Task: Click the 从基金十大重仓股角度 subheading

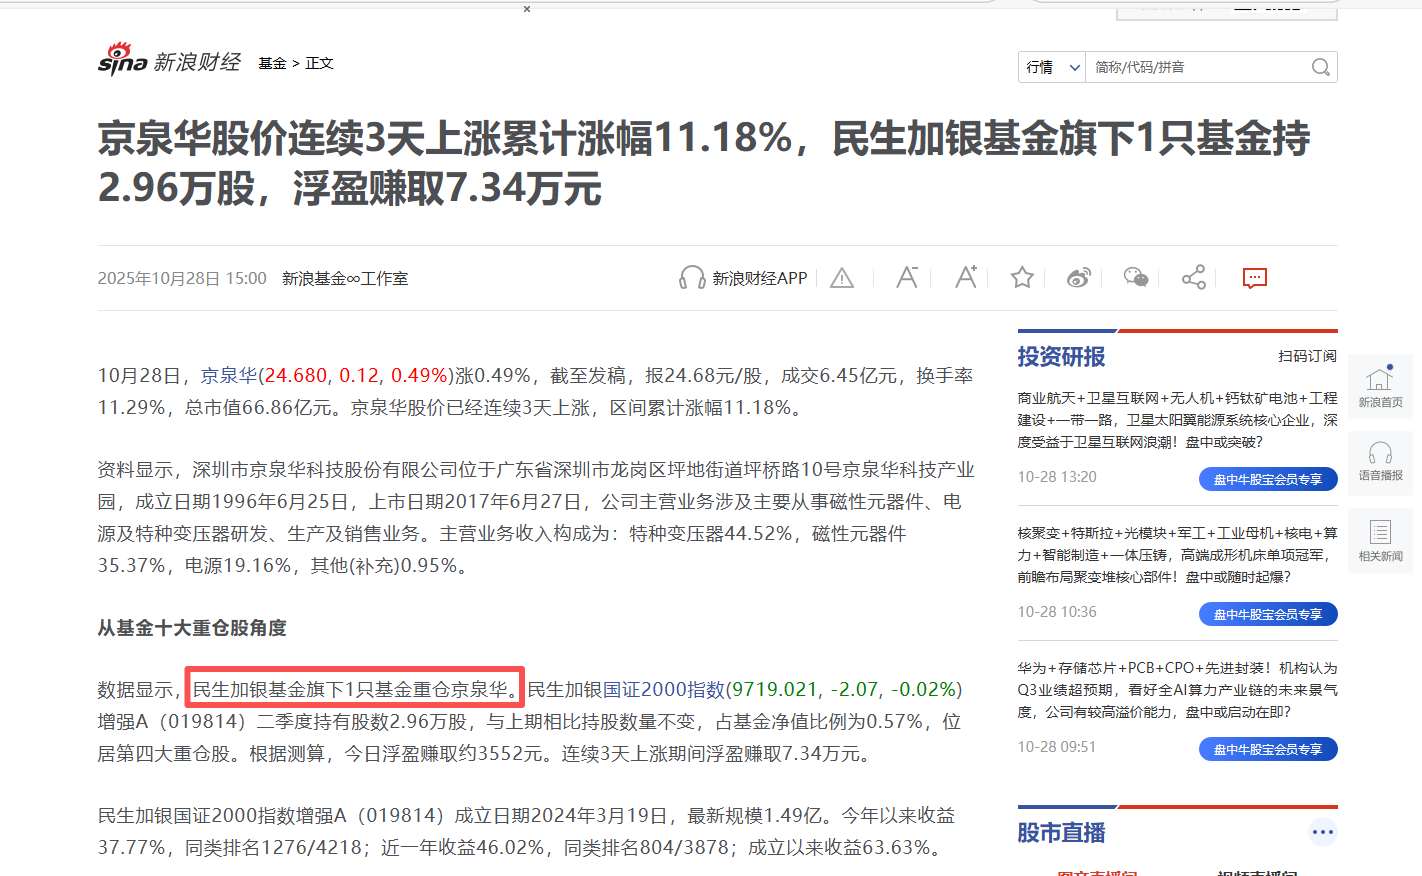Action: [x=192, y=628]
